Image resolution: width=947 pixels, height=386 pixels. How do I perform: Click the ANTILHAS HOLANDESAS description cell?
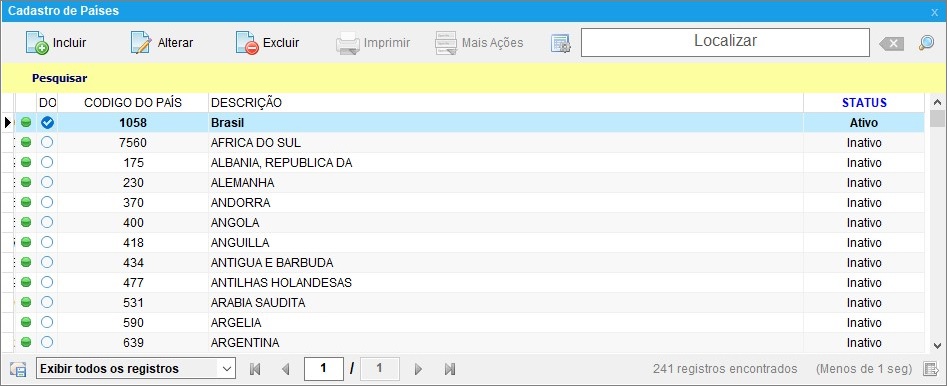pos(506,282)
